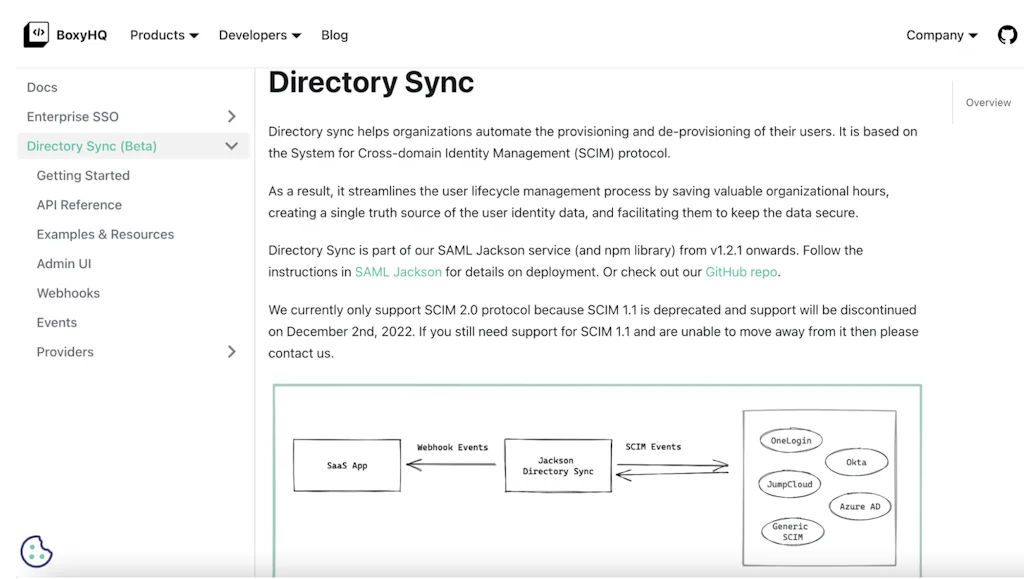Open the Getting Started page

click(x=83, y=175)
